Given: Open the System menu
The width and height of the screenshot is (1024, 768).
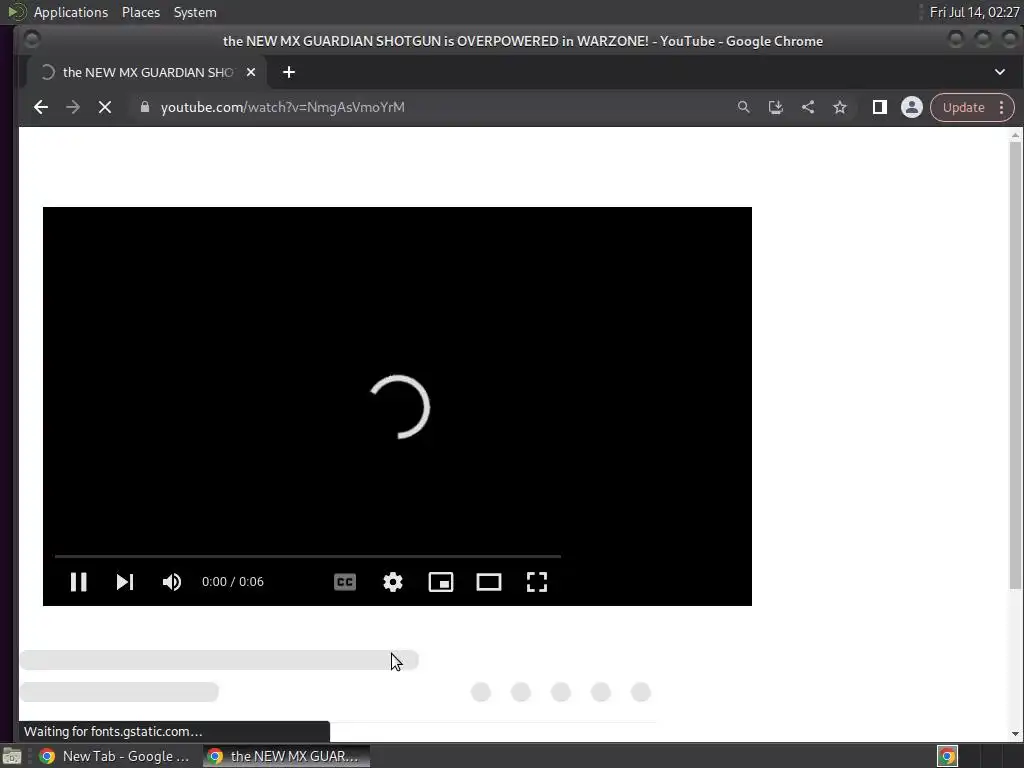Looking at the screenshot, I should [195, 12].
